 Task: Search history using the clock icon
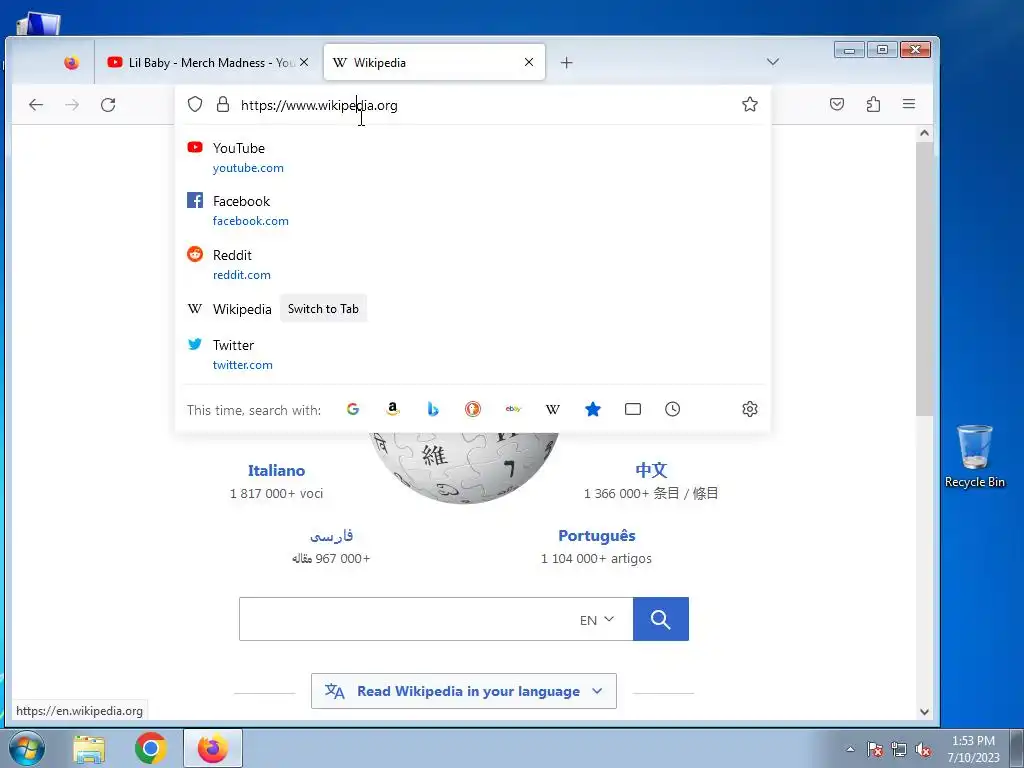[673, 409]
